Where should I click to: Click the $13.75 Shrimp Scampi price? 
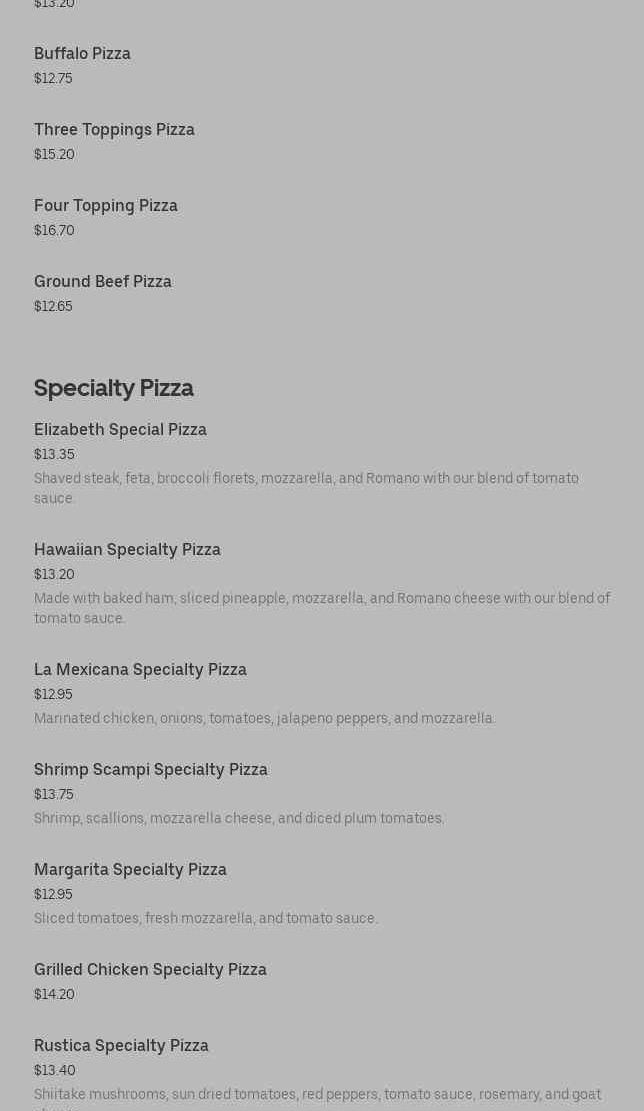[54, 794]
